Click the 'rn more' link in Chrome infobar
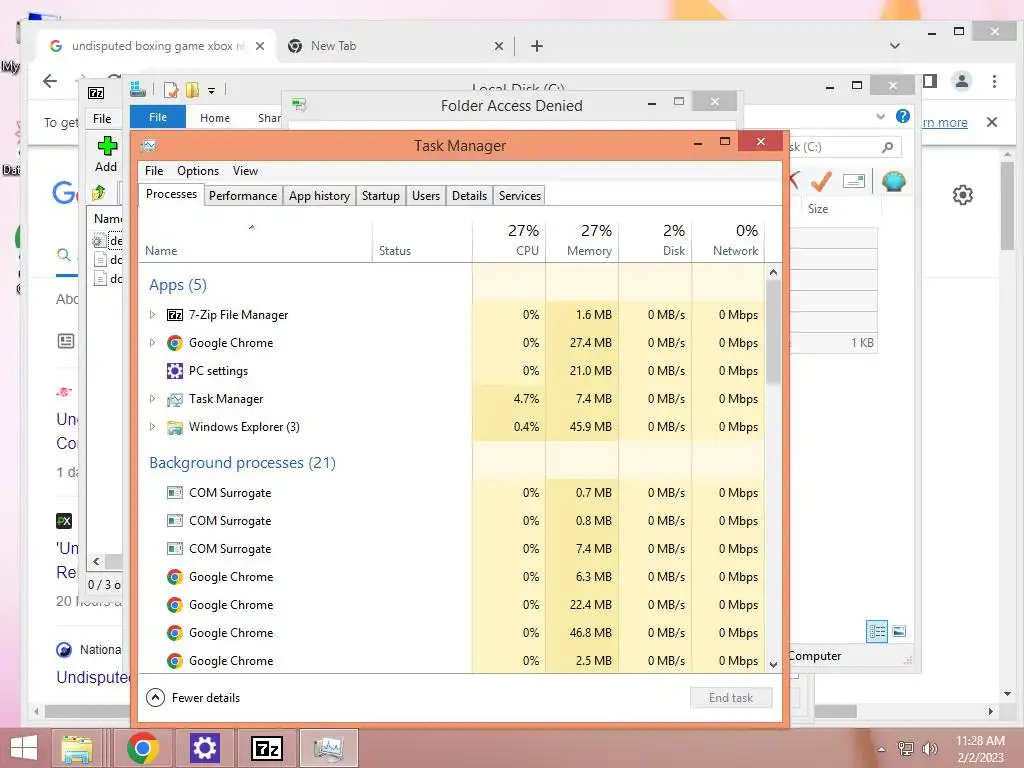This screenshot has height=768, width=1024. [944, 122]
